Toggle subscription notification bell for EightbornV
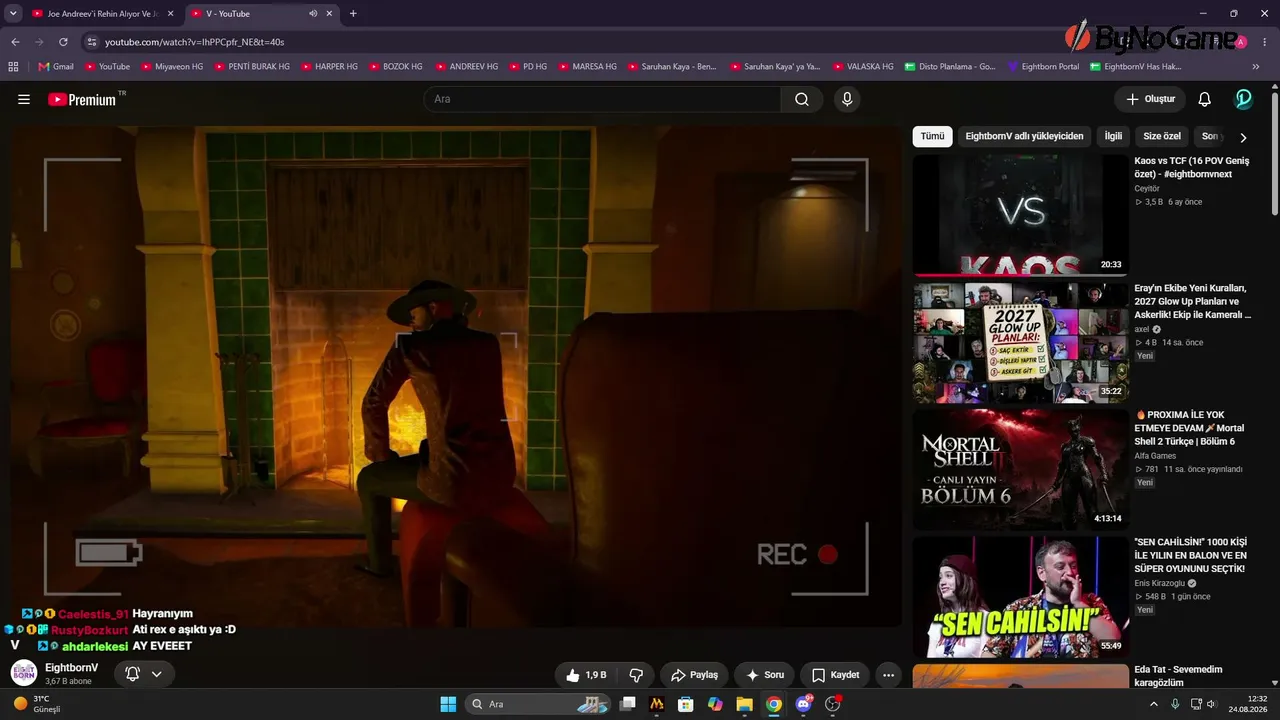Image resolution: width=1280 pixels, height=720 pixels. point(143,675)
